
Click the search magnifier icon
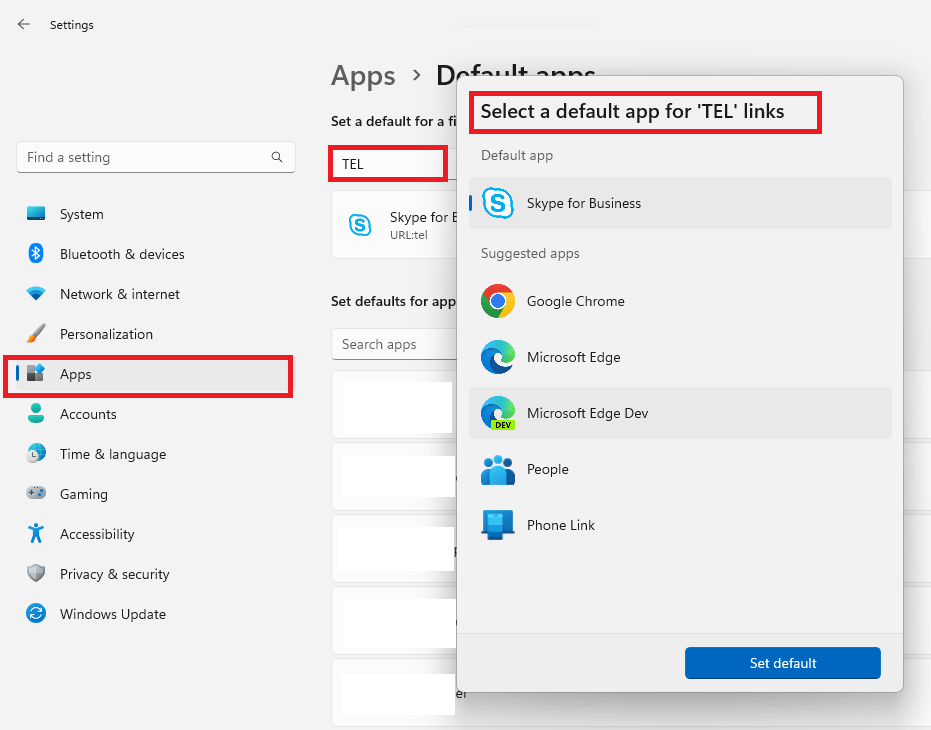277,157
